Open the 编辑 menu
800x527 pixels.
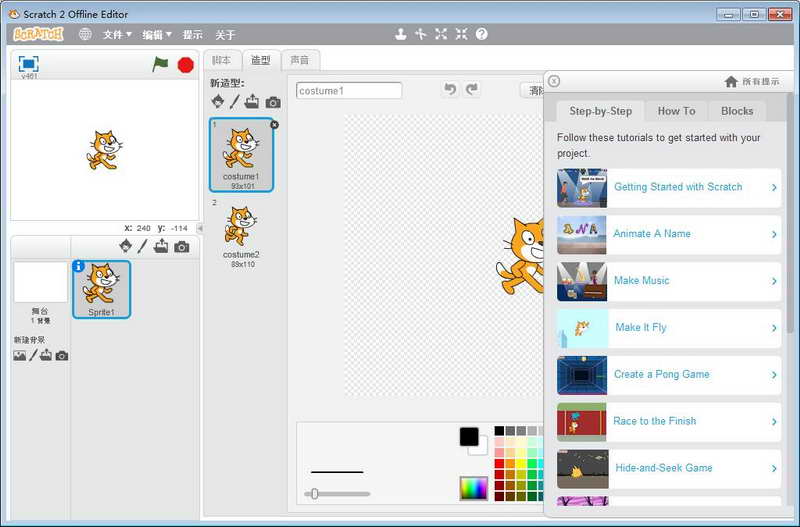[x=157, y=35]
